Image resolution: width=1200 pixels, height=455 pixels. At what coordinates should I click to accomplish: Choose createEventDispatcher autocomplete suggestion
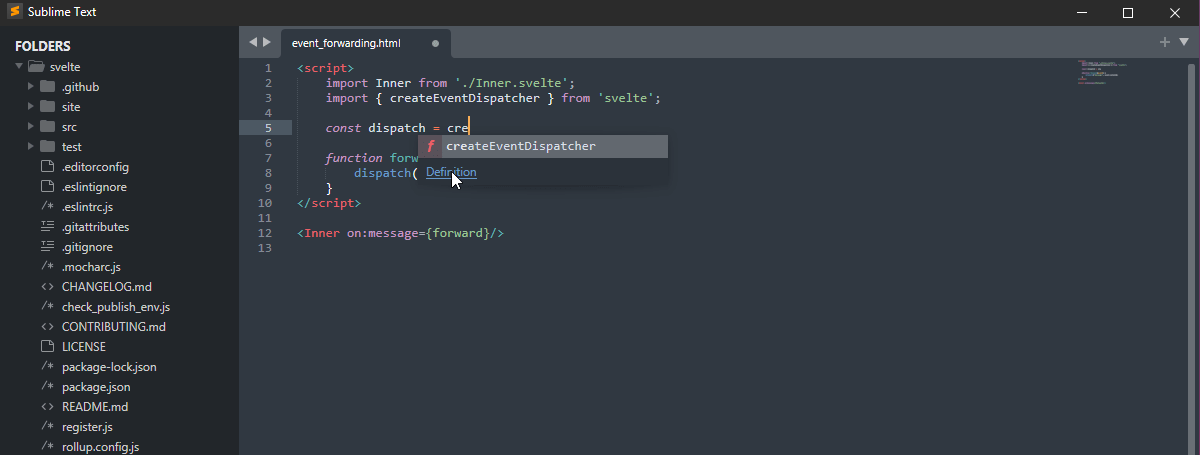coord(543,147)
